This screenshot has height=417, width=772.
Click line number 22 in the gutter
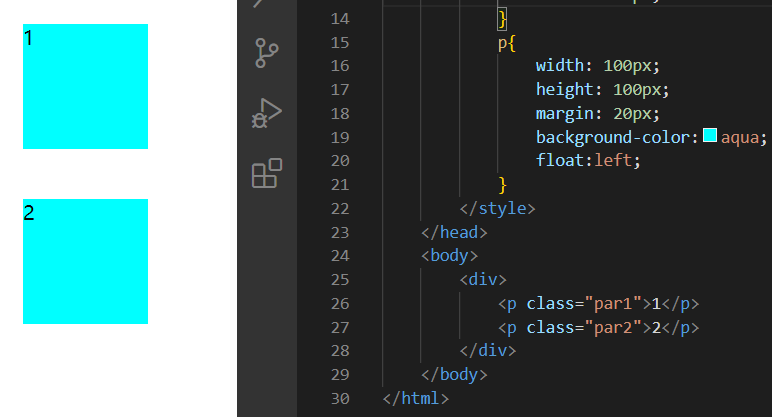(x=339, y=208)
